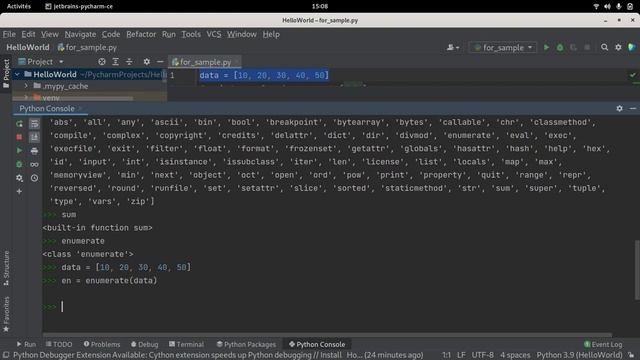Expand the .mypy_cache folder
This screenshot has height=360, width=640.
click(26, 86)
